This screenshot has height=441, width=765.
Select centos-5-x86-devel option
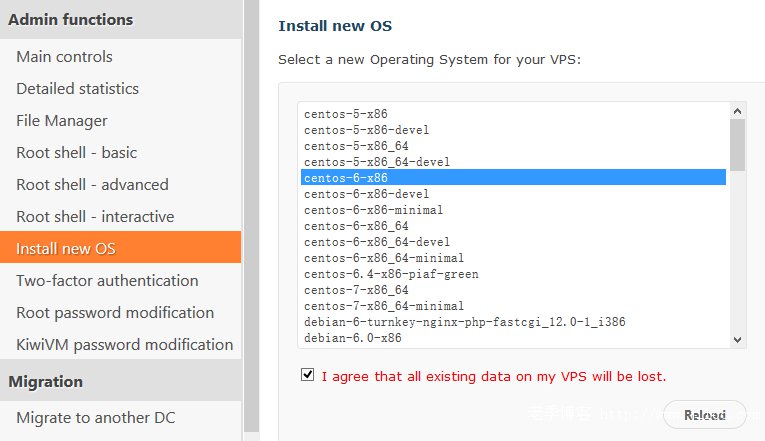pos(513,130)
